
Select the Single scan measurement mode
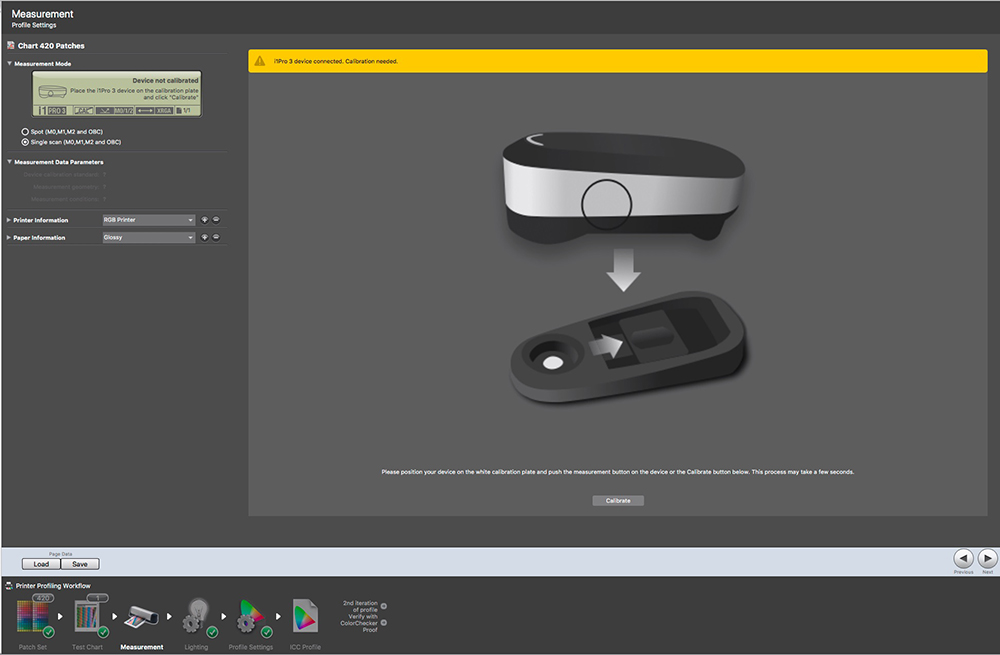coord(25,142)
